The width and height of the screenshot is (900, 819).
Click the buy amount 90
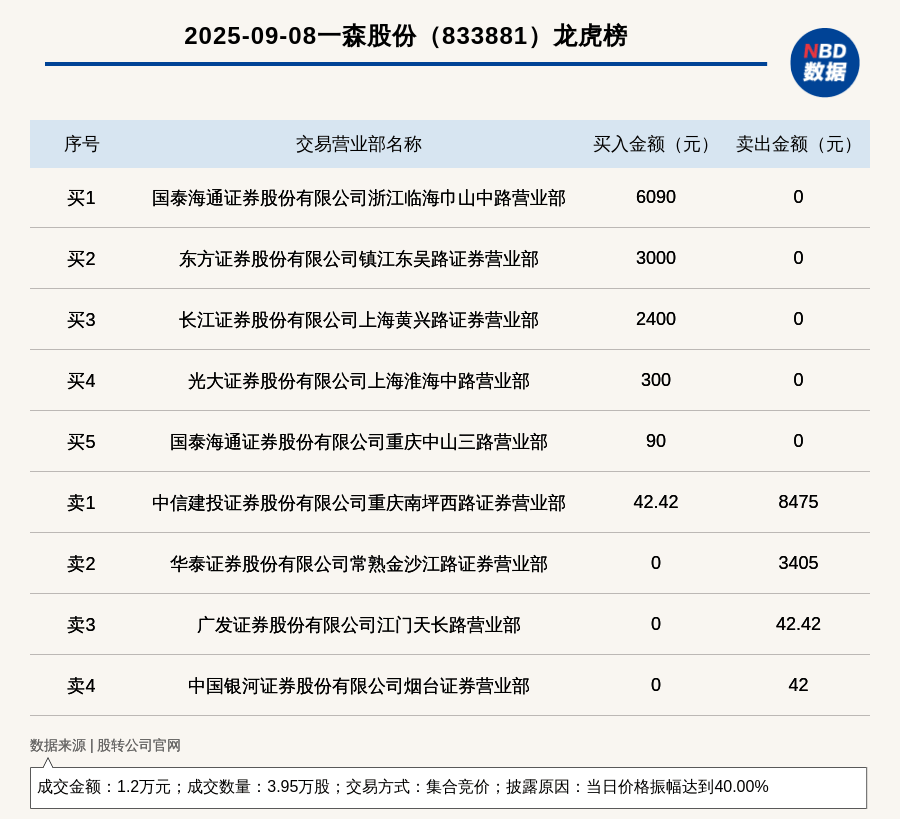click(655, 441)
